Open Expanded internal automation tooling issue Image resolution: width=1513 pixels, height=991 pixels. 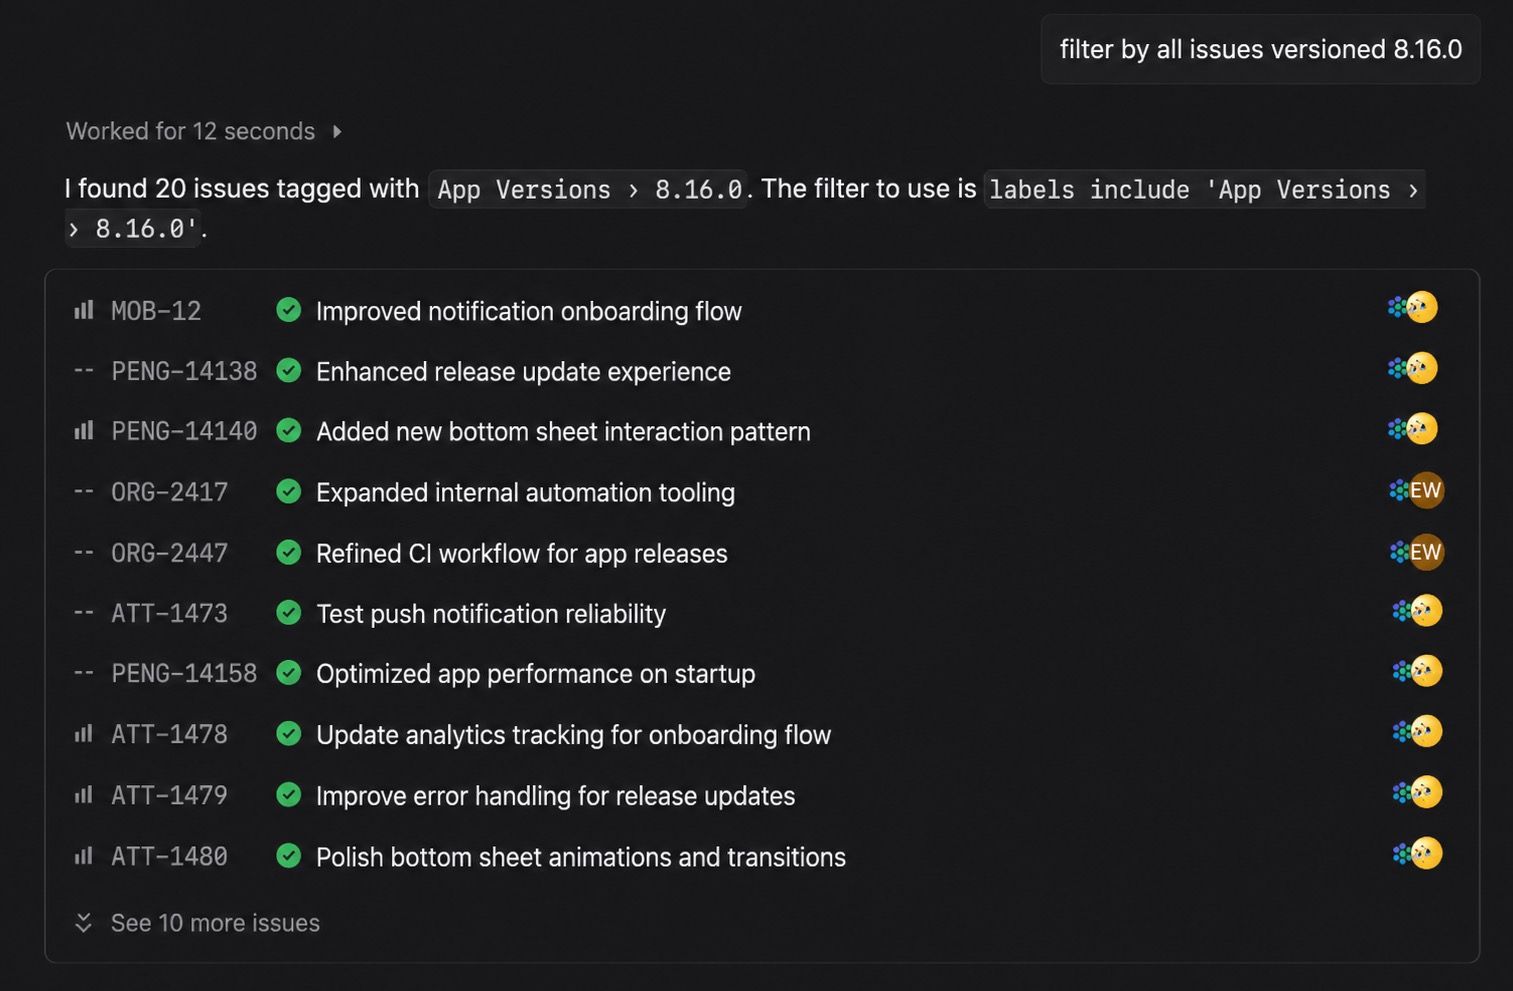click(525, 492)
